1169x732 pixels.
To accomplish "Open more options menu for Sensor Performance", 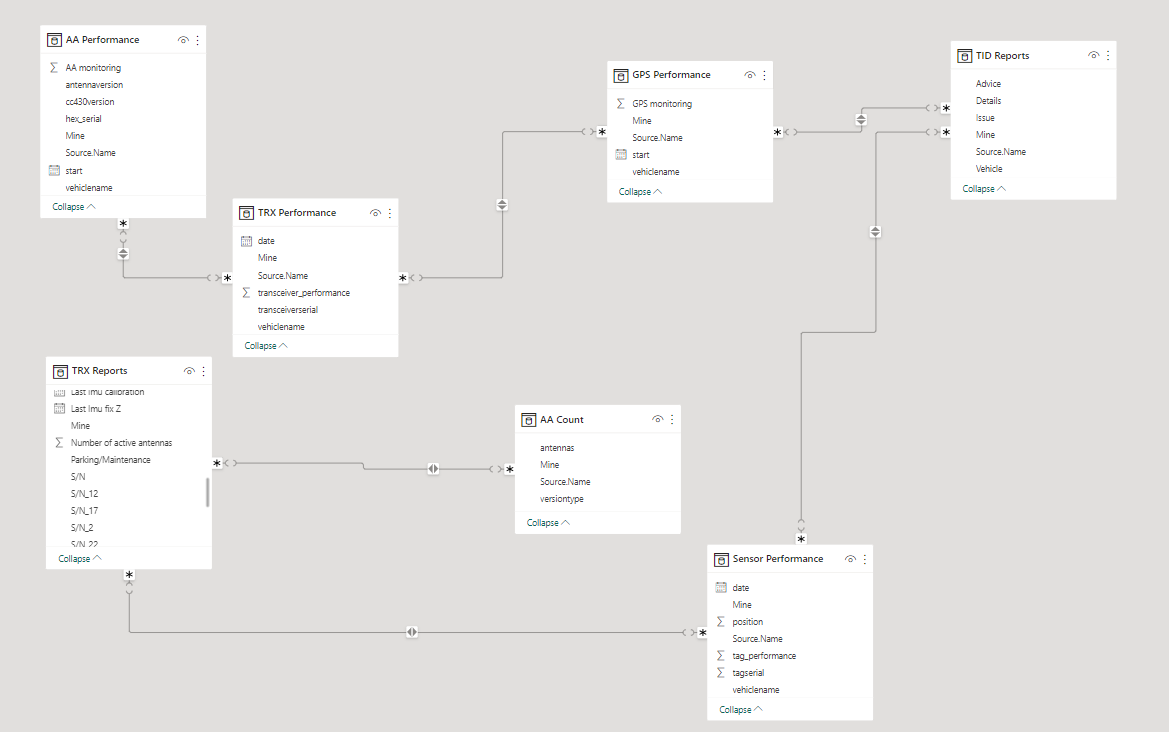I will click(x=865, y=559).
